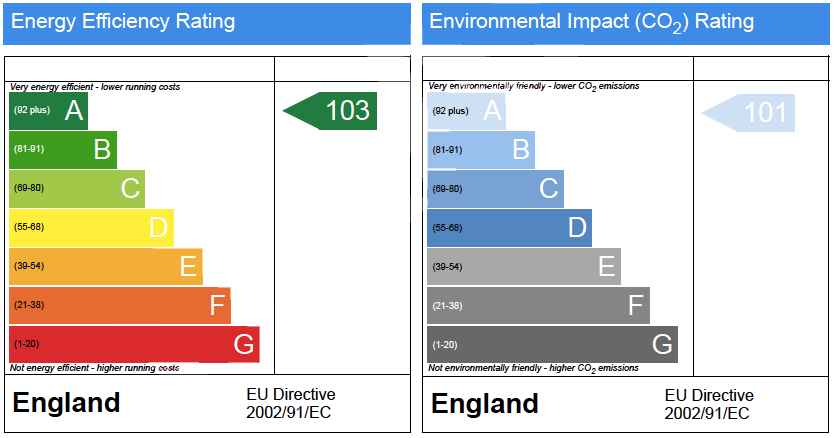The image size is (834, 438).
Task: Click the green 103 energy rating arrow
Action: click(x=330, y=111)
